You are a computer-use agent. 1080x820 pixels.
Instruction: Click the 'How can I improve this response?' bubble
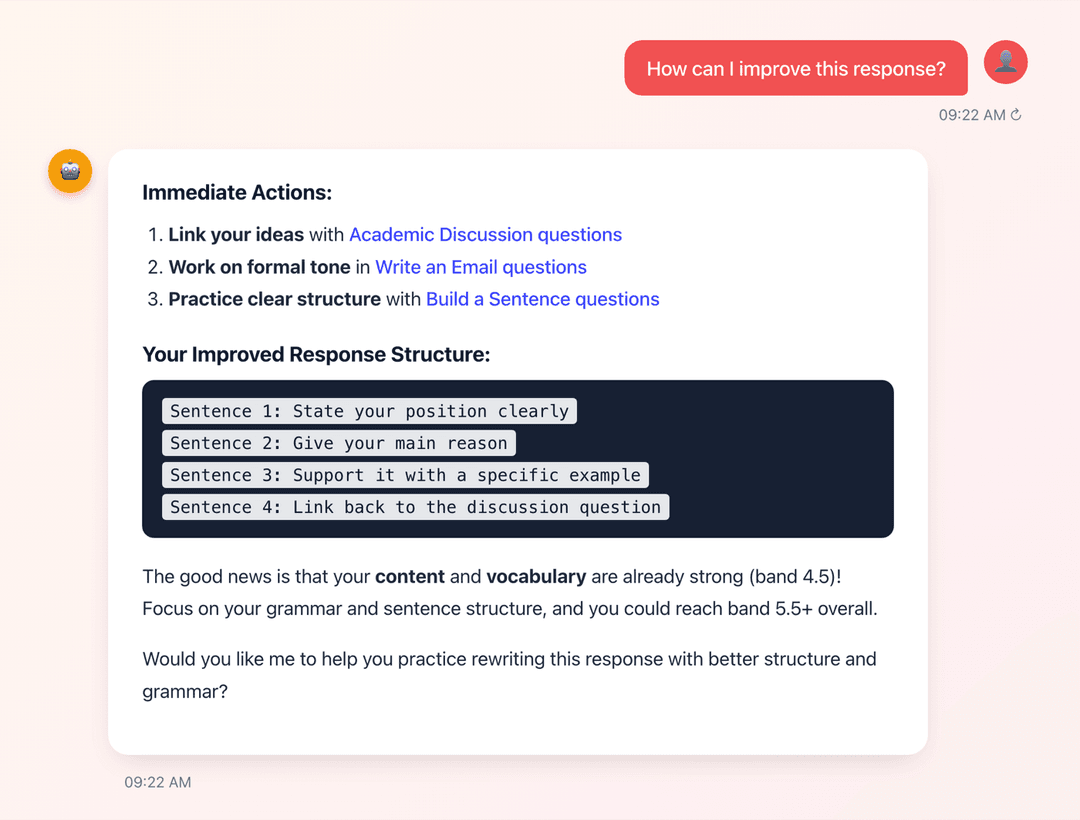coord(796,68)
